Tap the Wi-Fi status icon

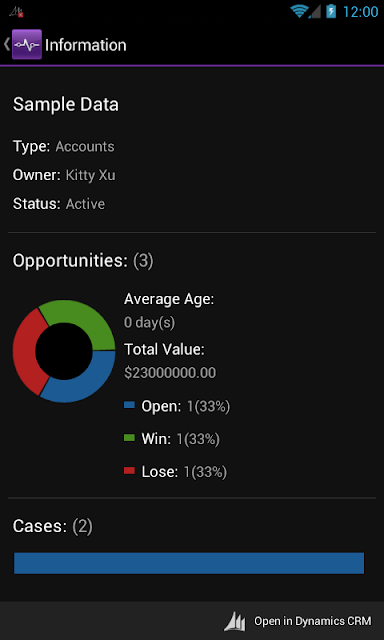tap(299, 11)
